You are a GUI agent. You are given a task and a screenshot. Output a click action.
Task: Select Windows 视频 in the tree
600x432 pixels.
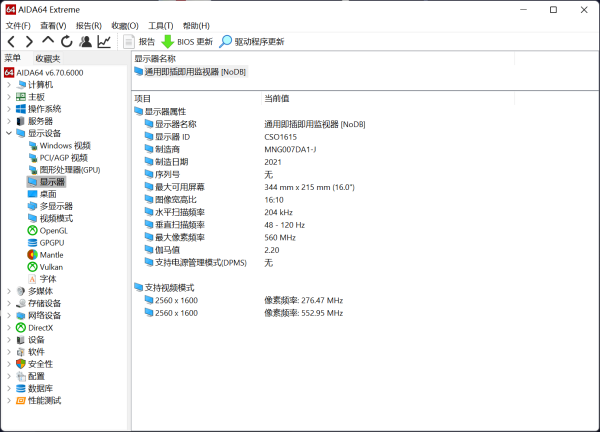[59, 145]
